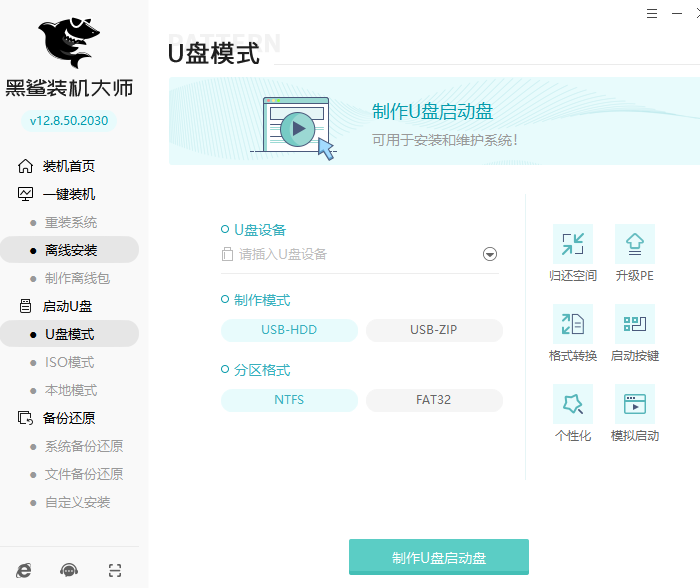Open 系统备份还原 in the sidebar
The image size is (700, 588).
click(x=83, y=446)
